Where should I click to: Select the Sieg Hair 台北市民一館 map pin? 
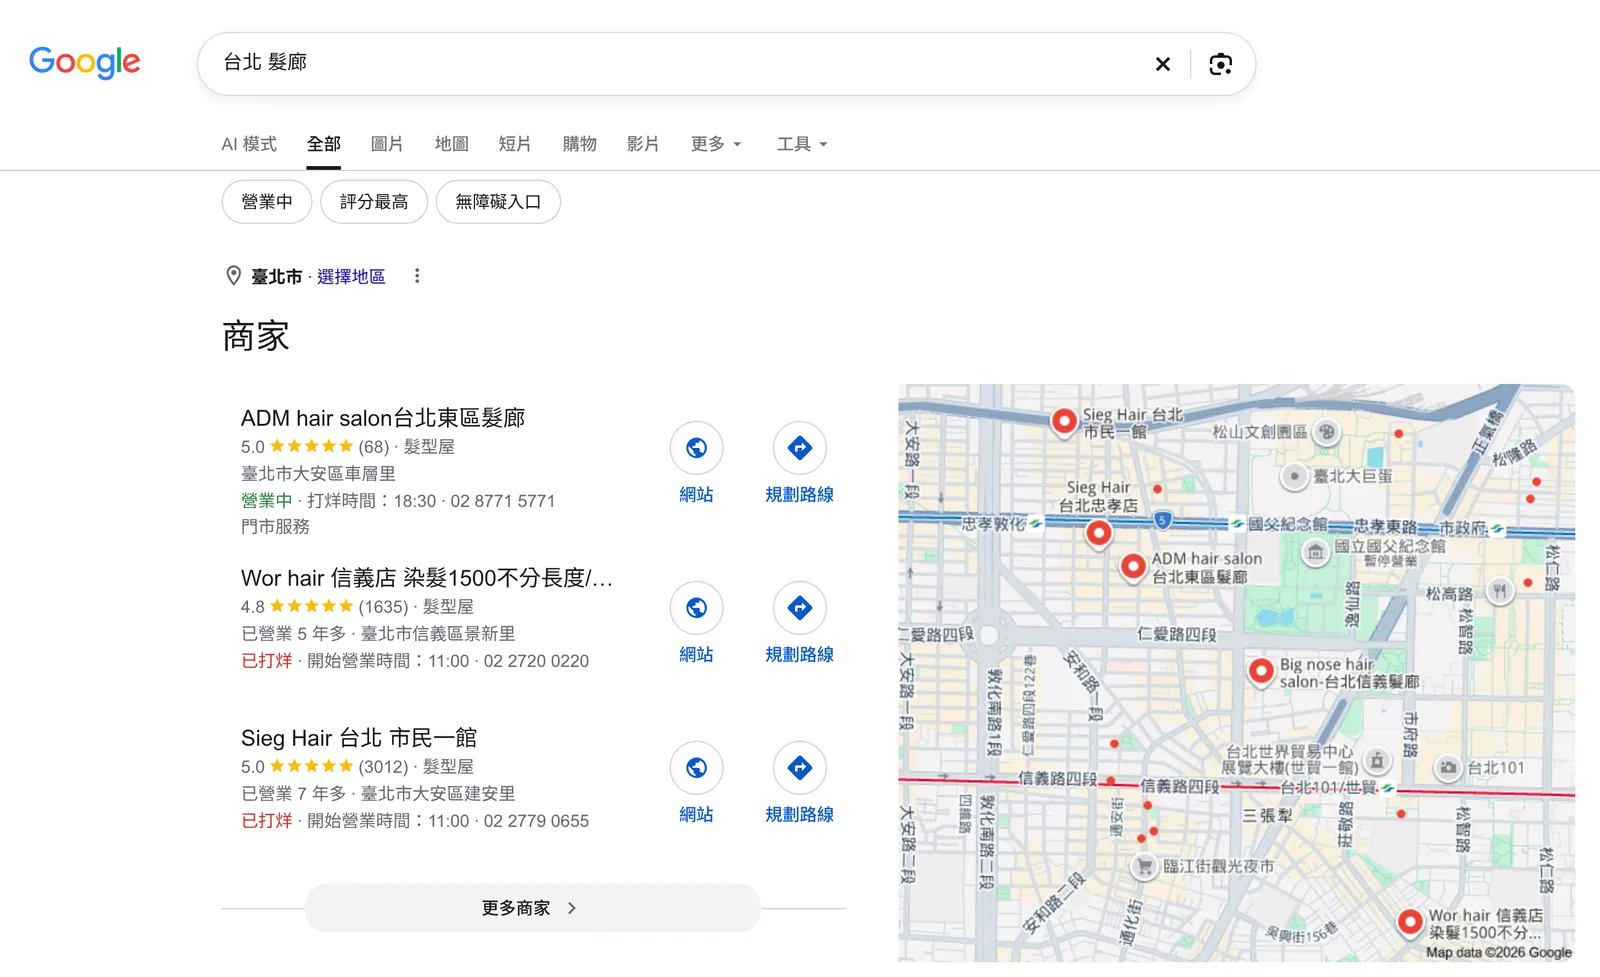coord(1064,421)
